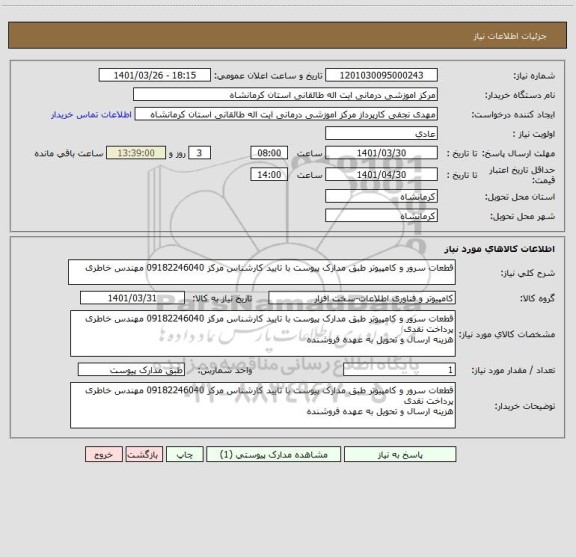Click the مشخصات کالای مورد نیاز text area
The height and width of the screenshot is (557, 576).
pos(263,334)
